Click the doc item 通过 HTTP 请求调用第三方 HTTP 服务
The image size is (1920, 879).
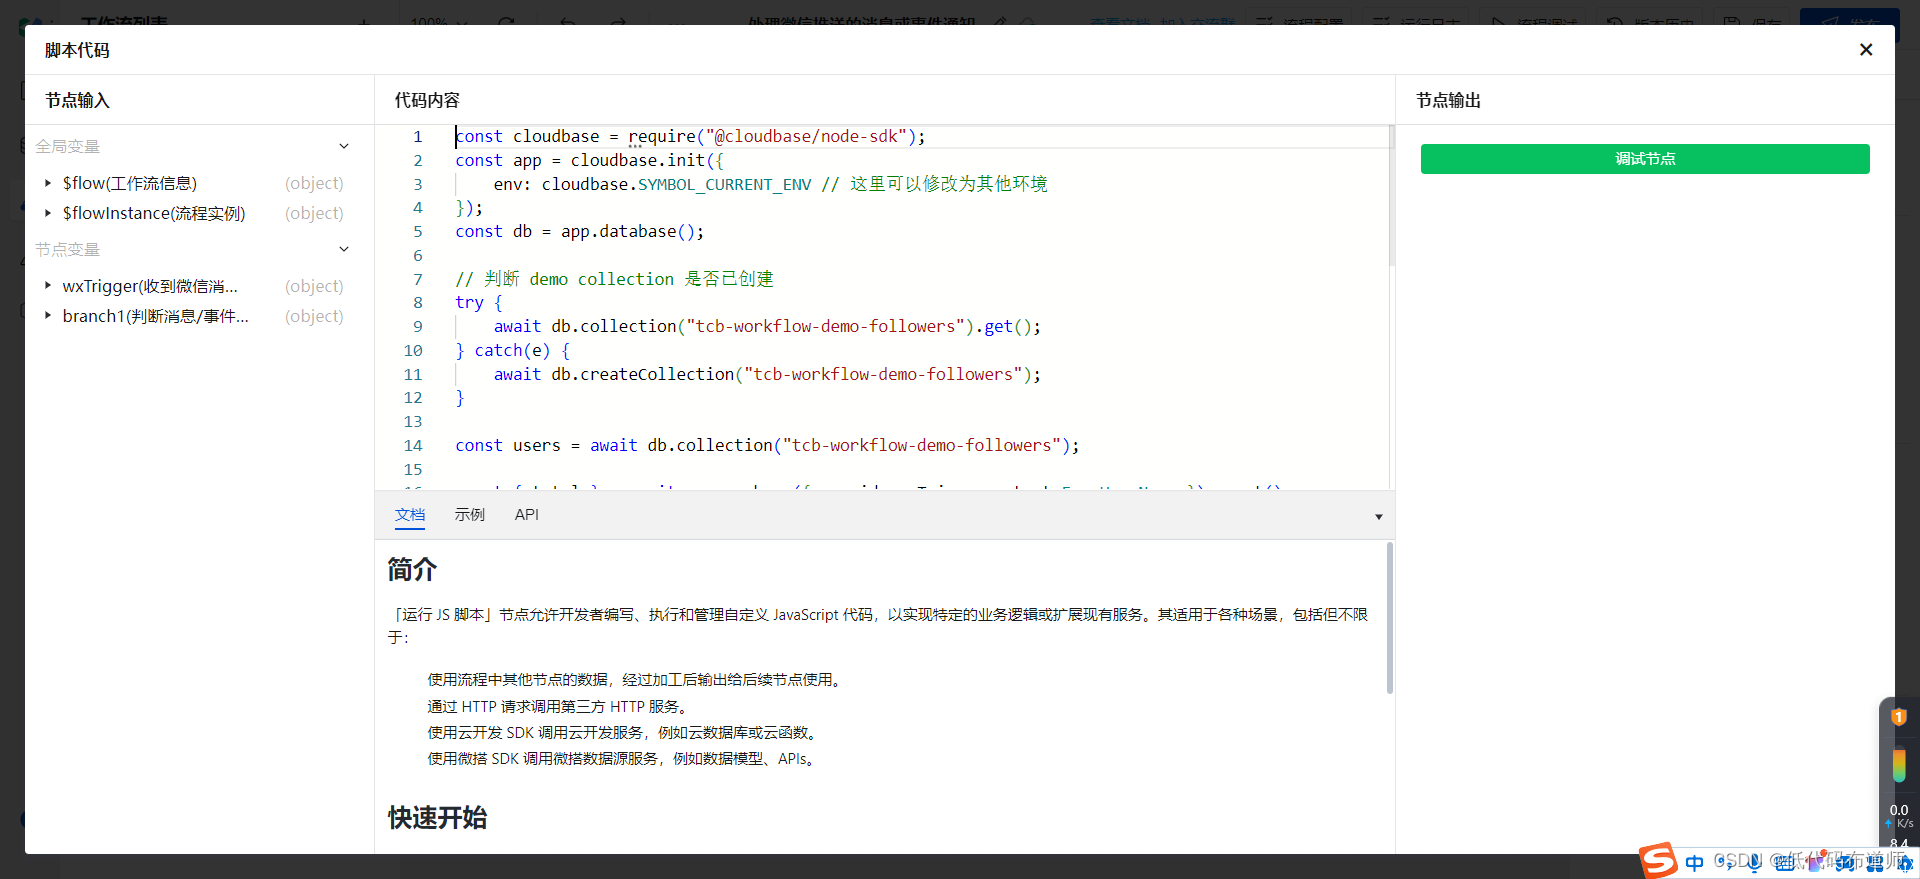(x=559, y=706)
